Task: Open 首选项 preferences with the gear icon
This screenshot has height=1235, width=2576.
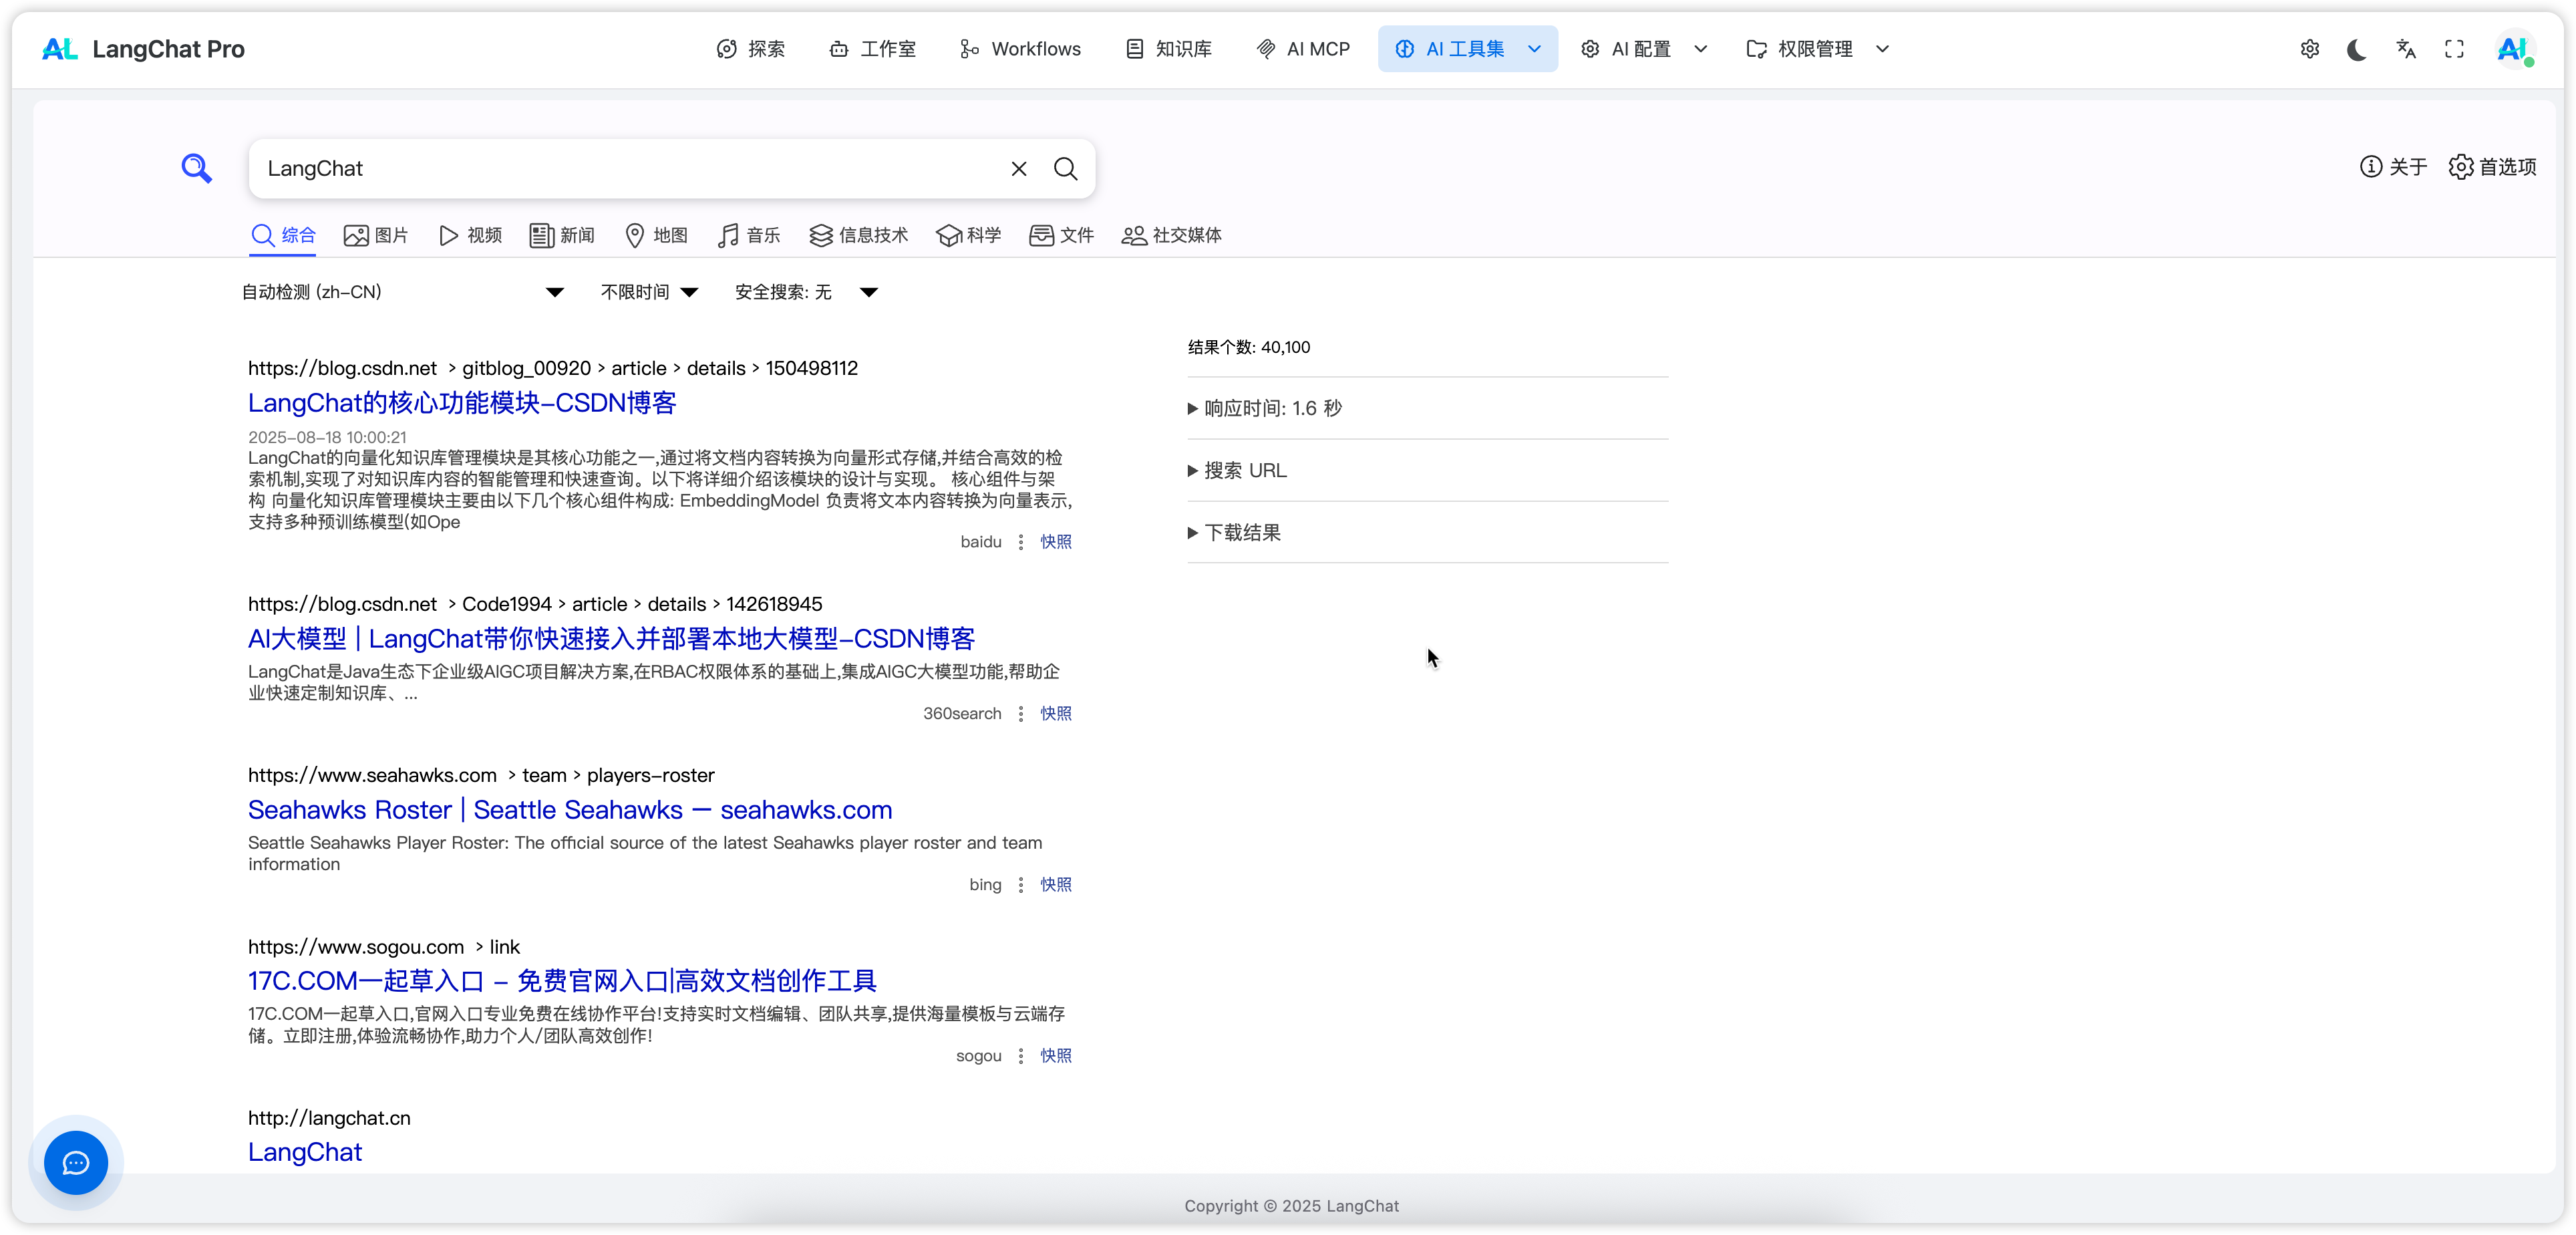Action: 2462,167
